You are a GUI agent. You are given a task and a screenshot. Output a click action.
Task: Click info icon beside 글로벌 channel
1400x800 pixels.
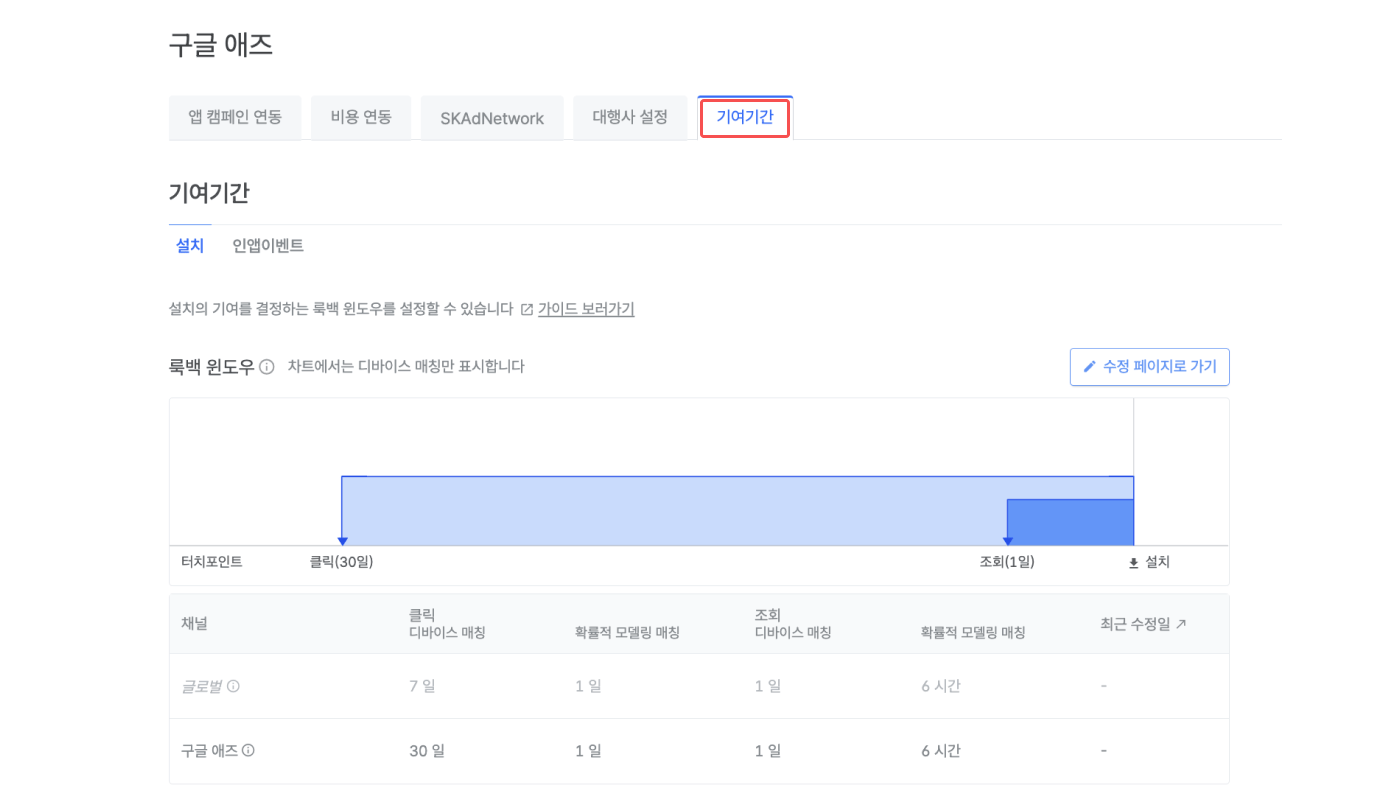tap(233, 686)
